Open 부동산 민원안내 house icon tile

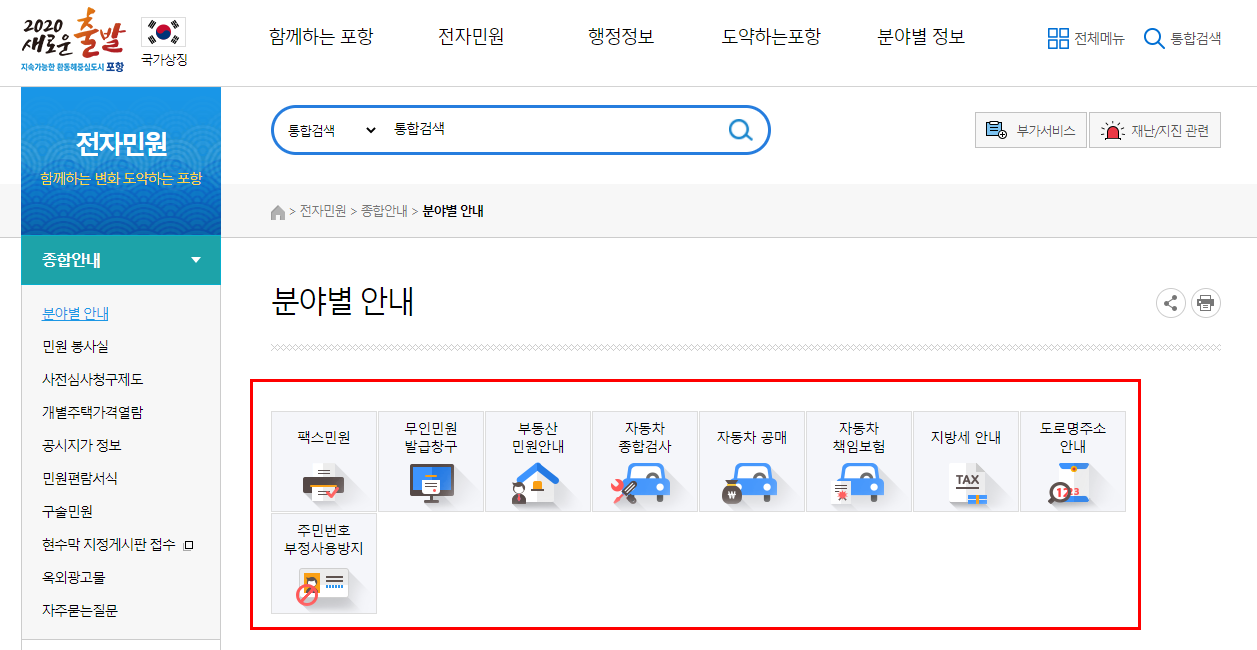(x=538, y=462)
